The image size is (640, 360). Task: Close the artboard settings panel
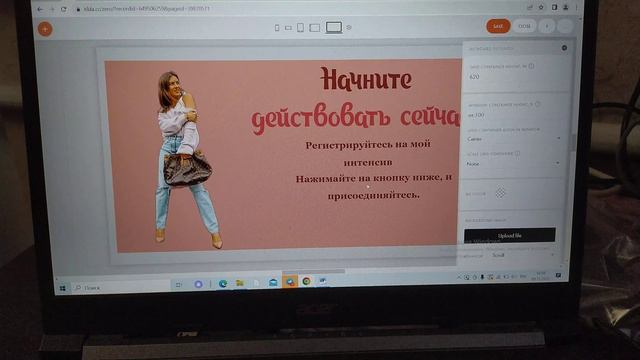point(564,48)
